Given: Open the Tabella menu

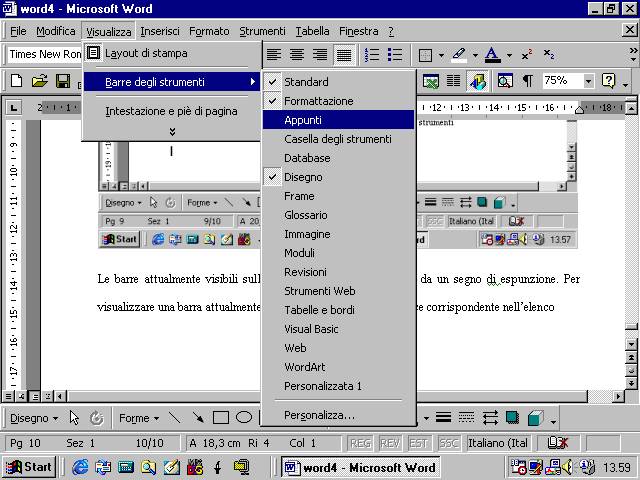Looking at the screenshot, I should tap(312, 31).
